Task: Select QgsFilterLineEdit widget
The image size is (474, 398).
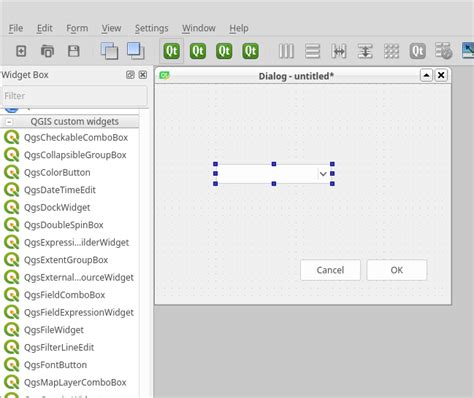Action: click(69, 348)
